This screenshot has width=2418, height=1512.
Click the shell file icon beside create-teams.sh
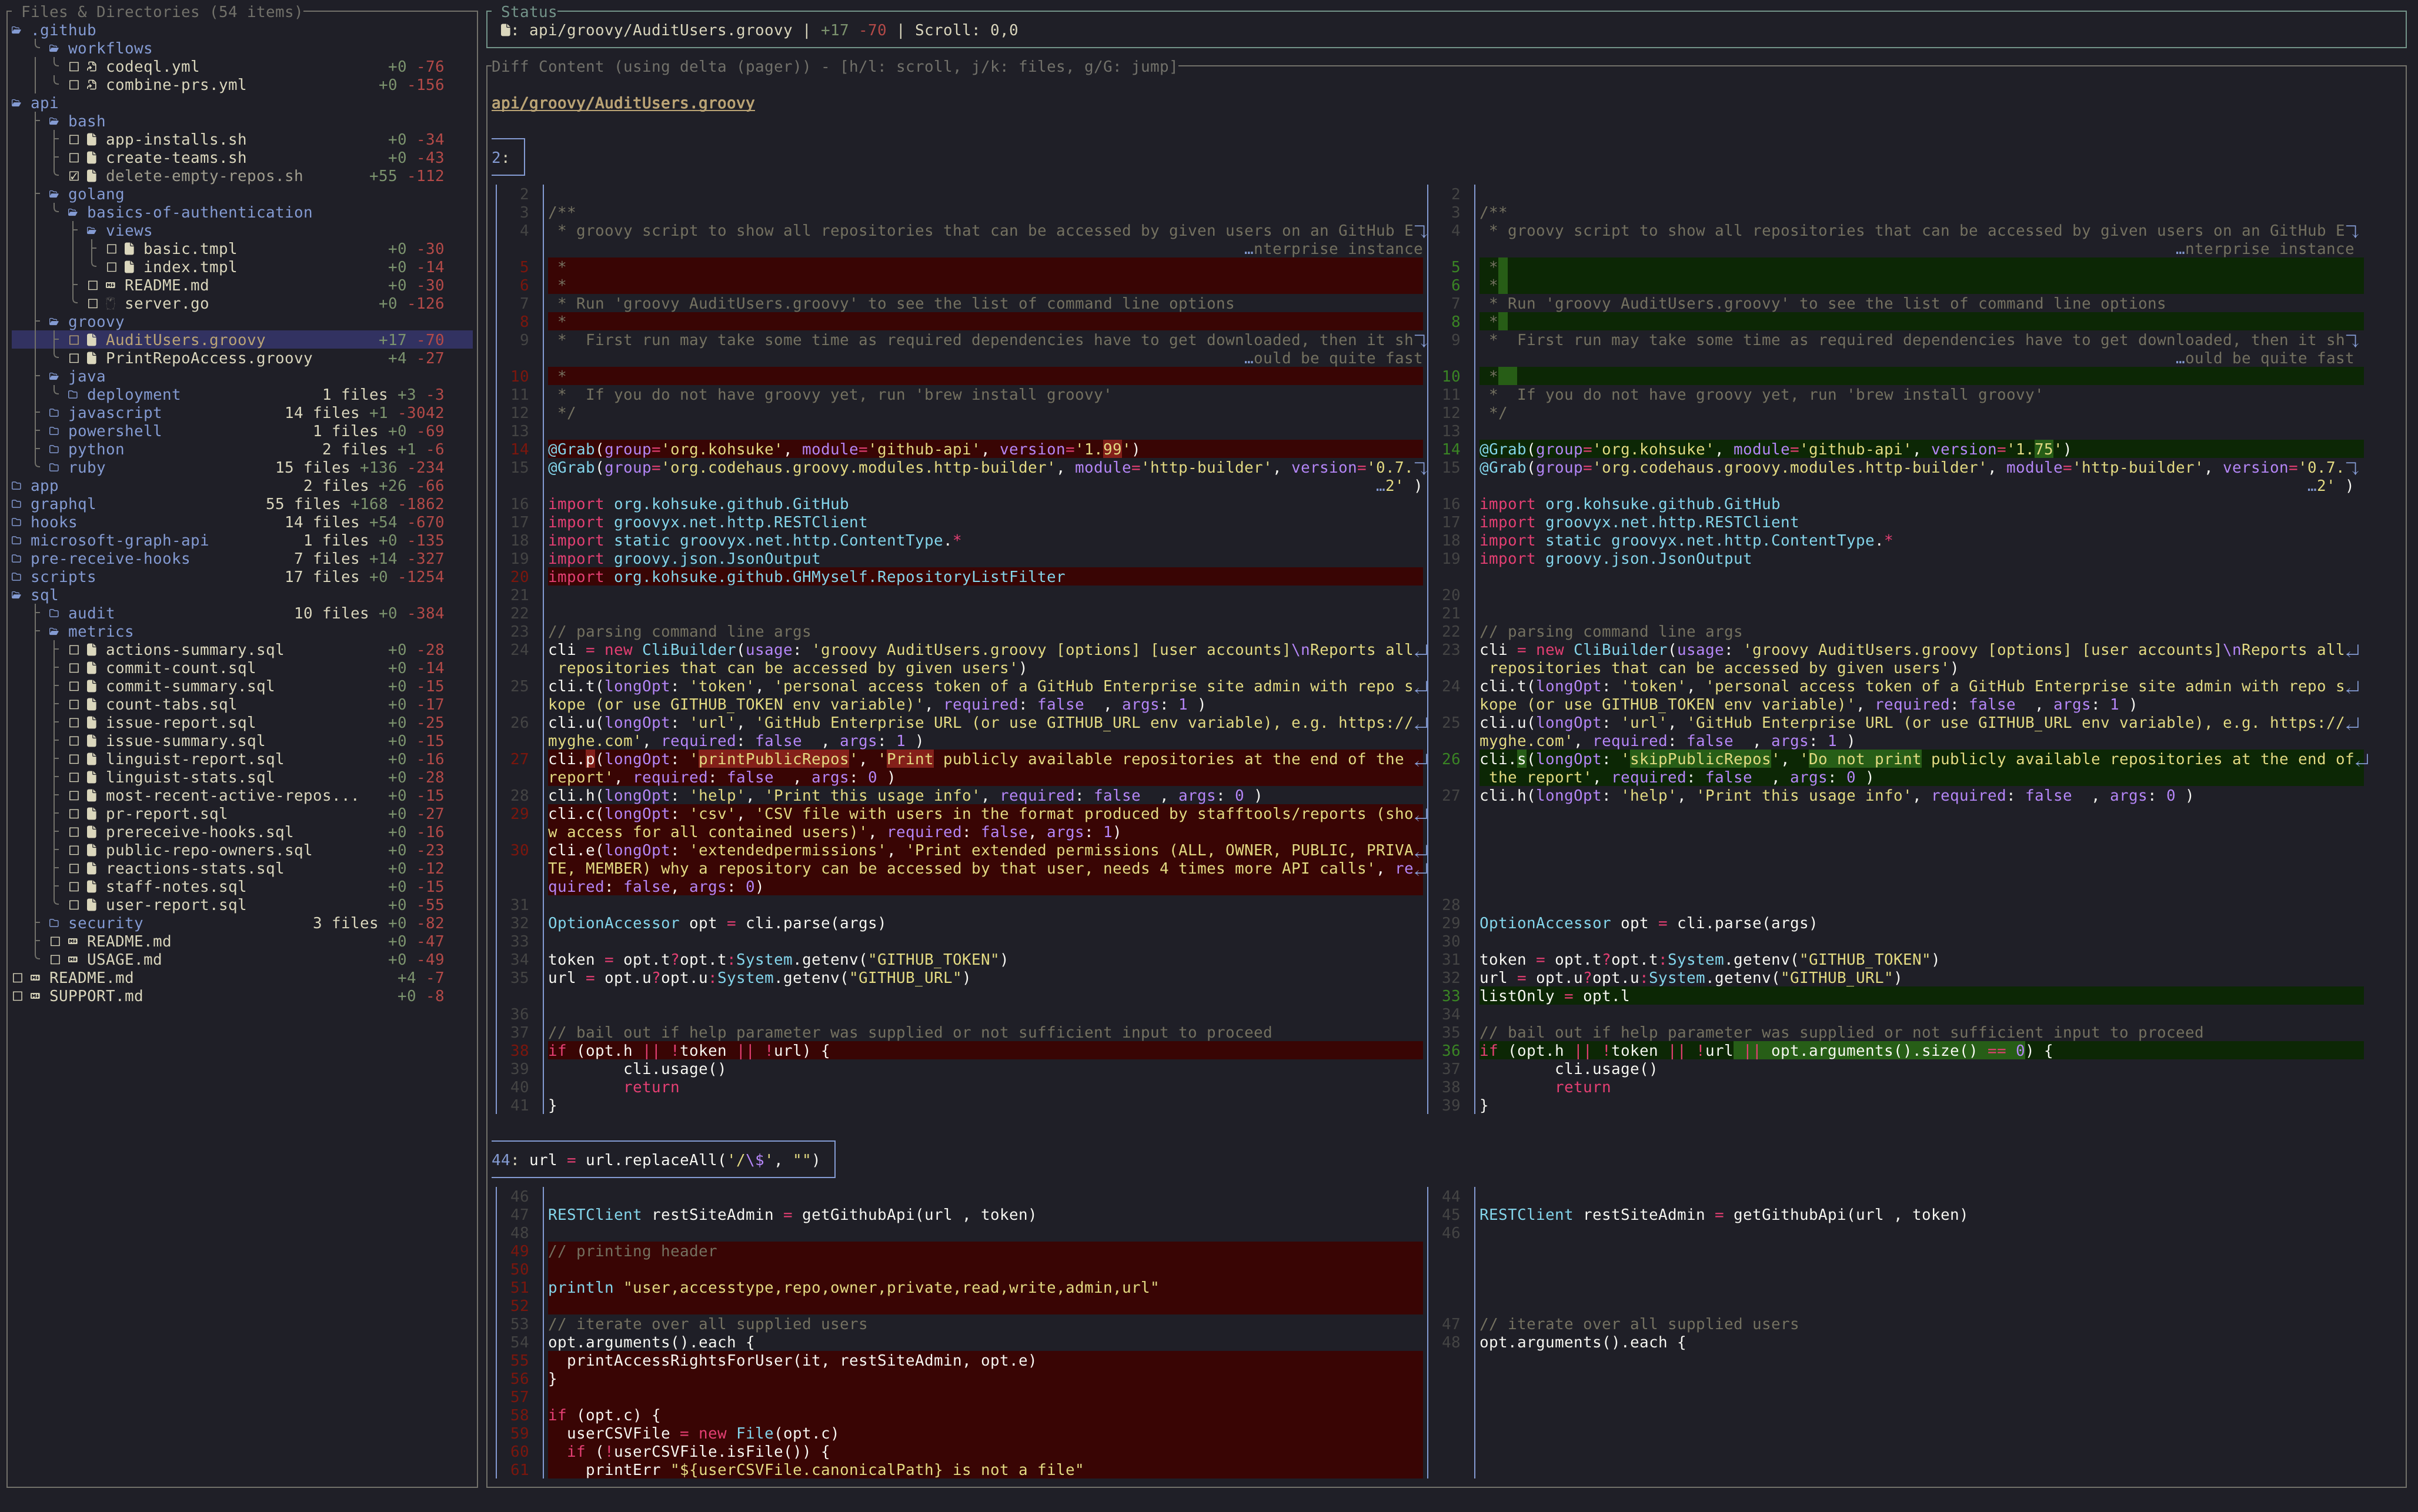click(x=92, y=157)
